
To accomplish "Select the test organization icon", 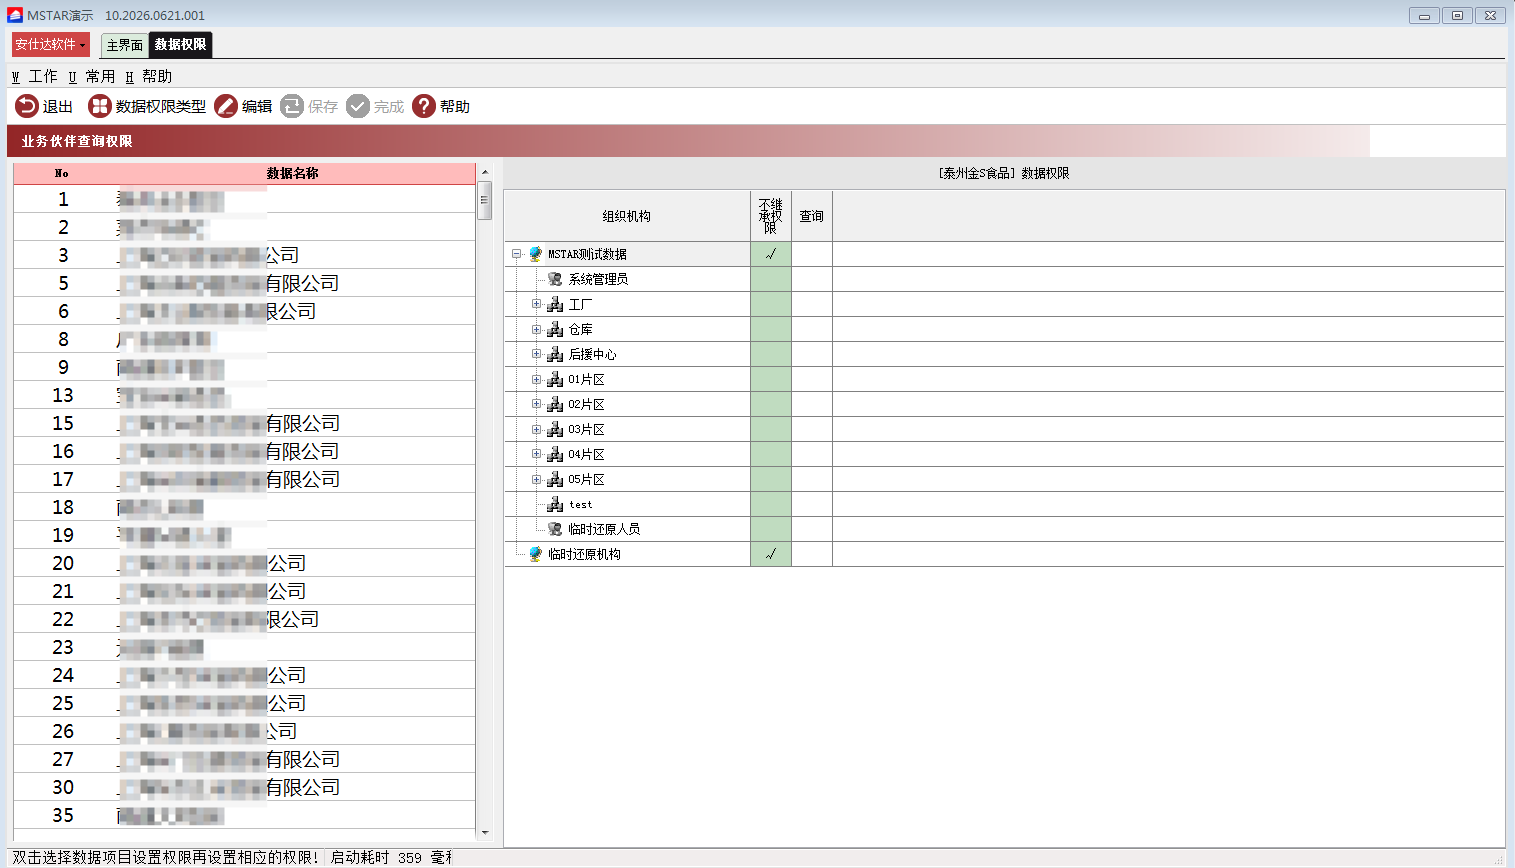I will [555, 504].
